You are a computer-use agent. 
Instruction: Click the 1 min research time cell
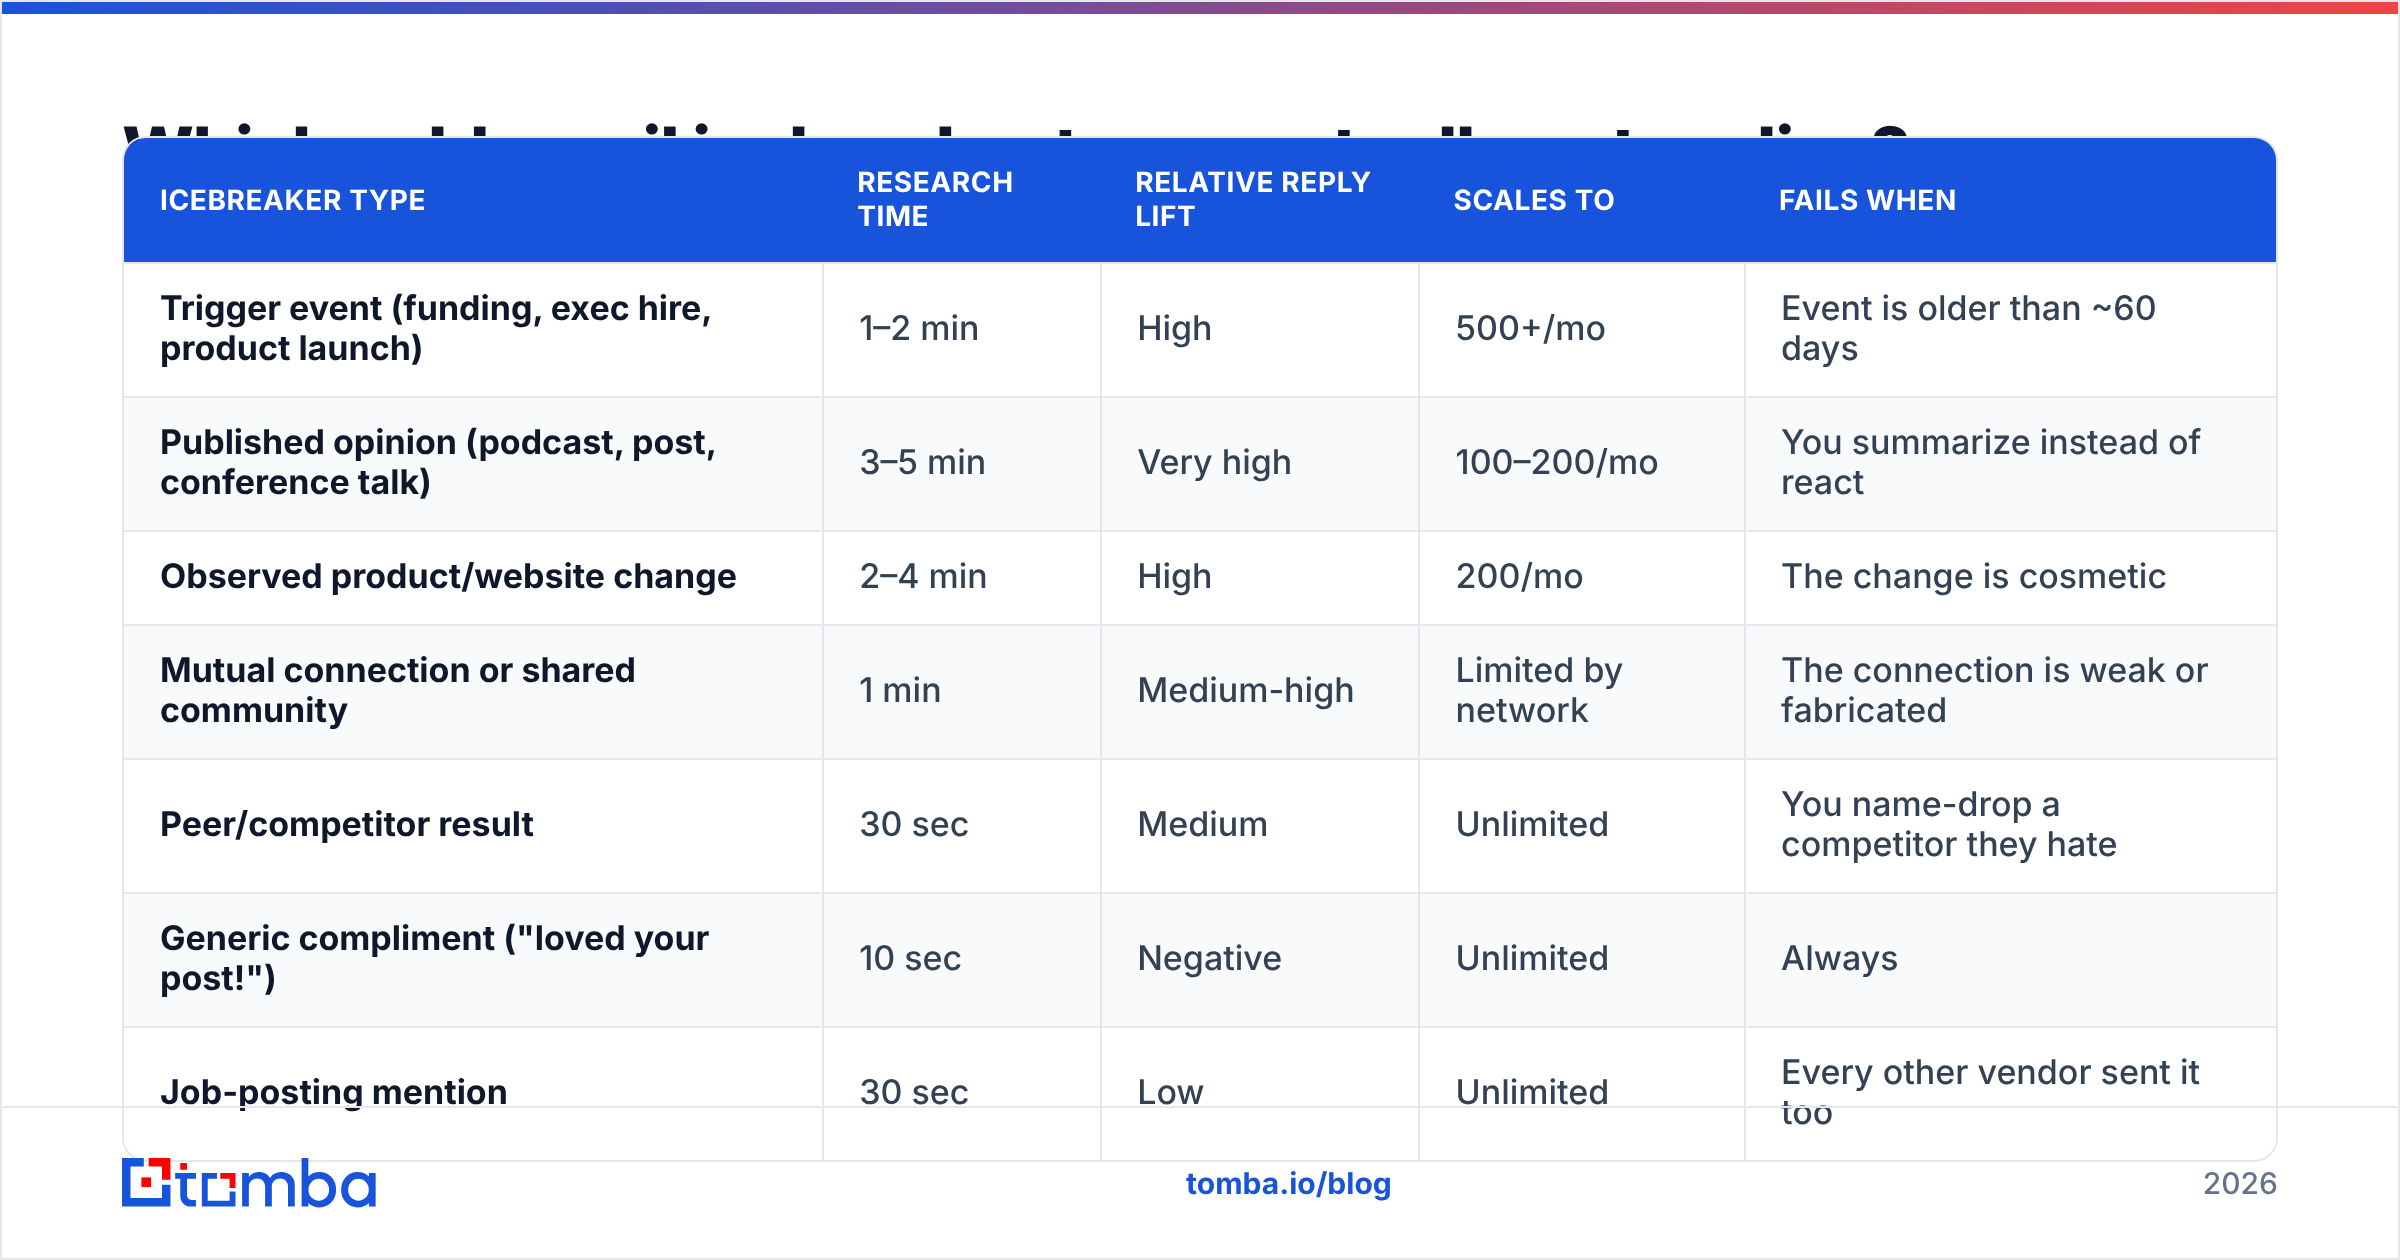pyautogui.click(x=900, y=690)
